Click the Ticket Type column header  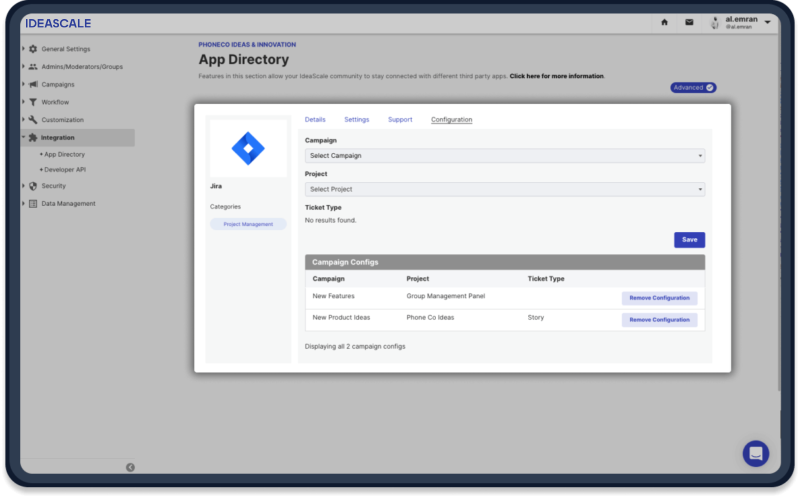pyautogui.click(x=546, y=279)
